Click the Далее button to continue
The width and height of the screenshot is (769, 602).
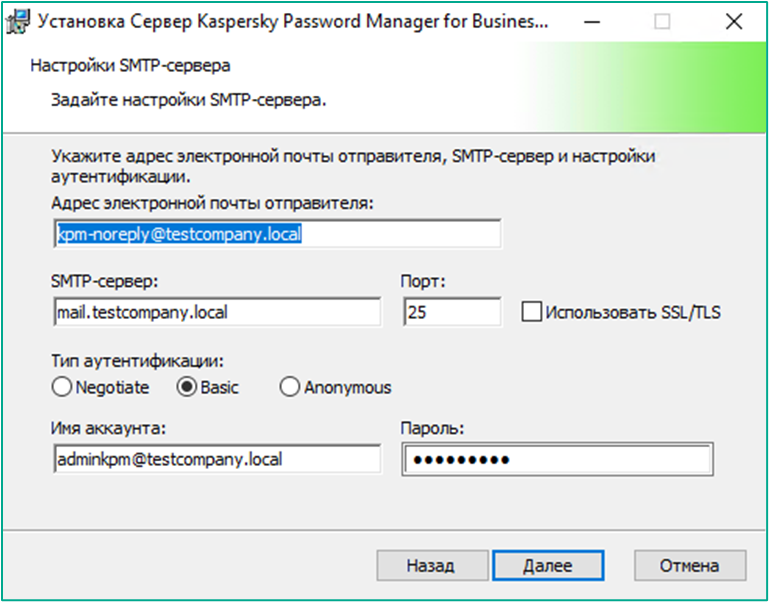pyautogui.click(x=548, y=566)
